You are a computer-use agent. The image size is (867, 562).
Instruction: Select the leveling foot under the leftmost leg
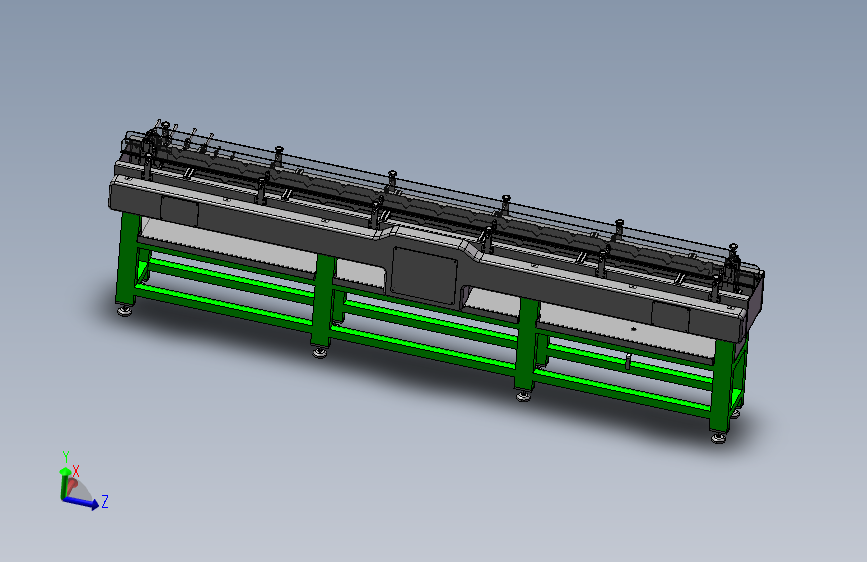click(x=125, y=310)
